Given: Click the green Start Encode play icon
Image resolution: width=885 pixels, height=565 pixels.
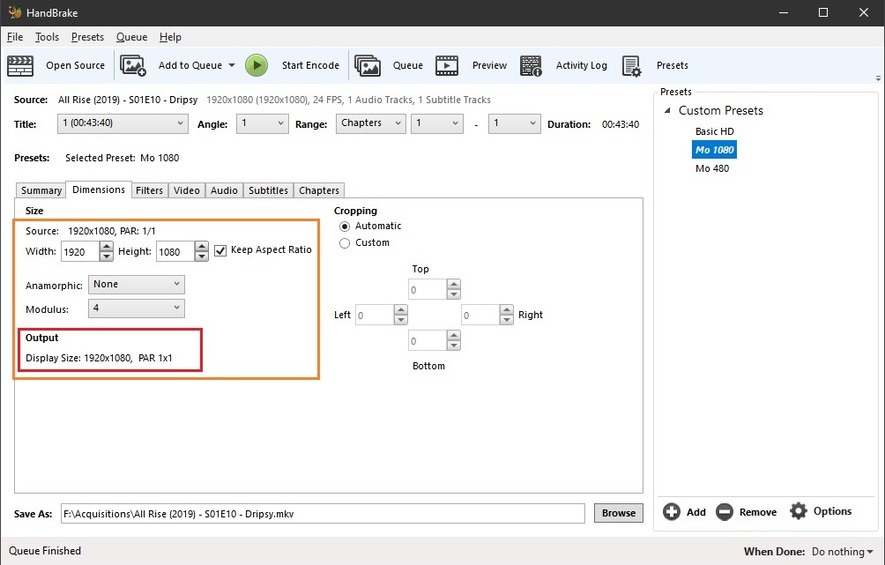Looking at the screenshot, I should pos(257,65).
